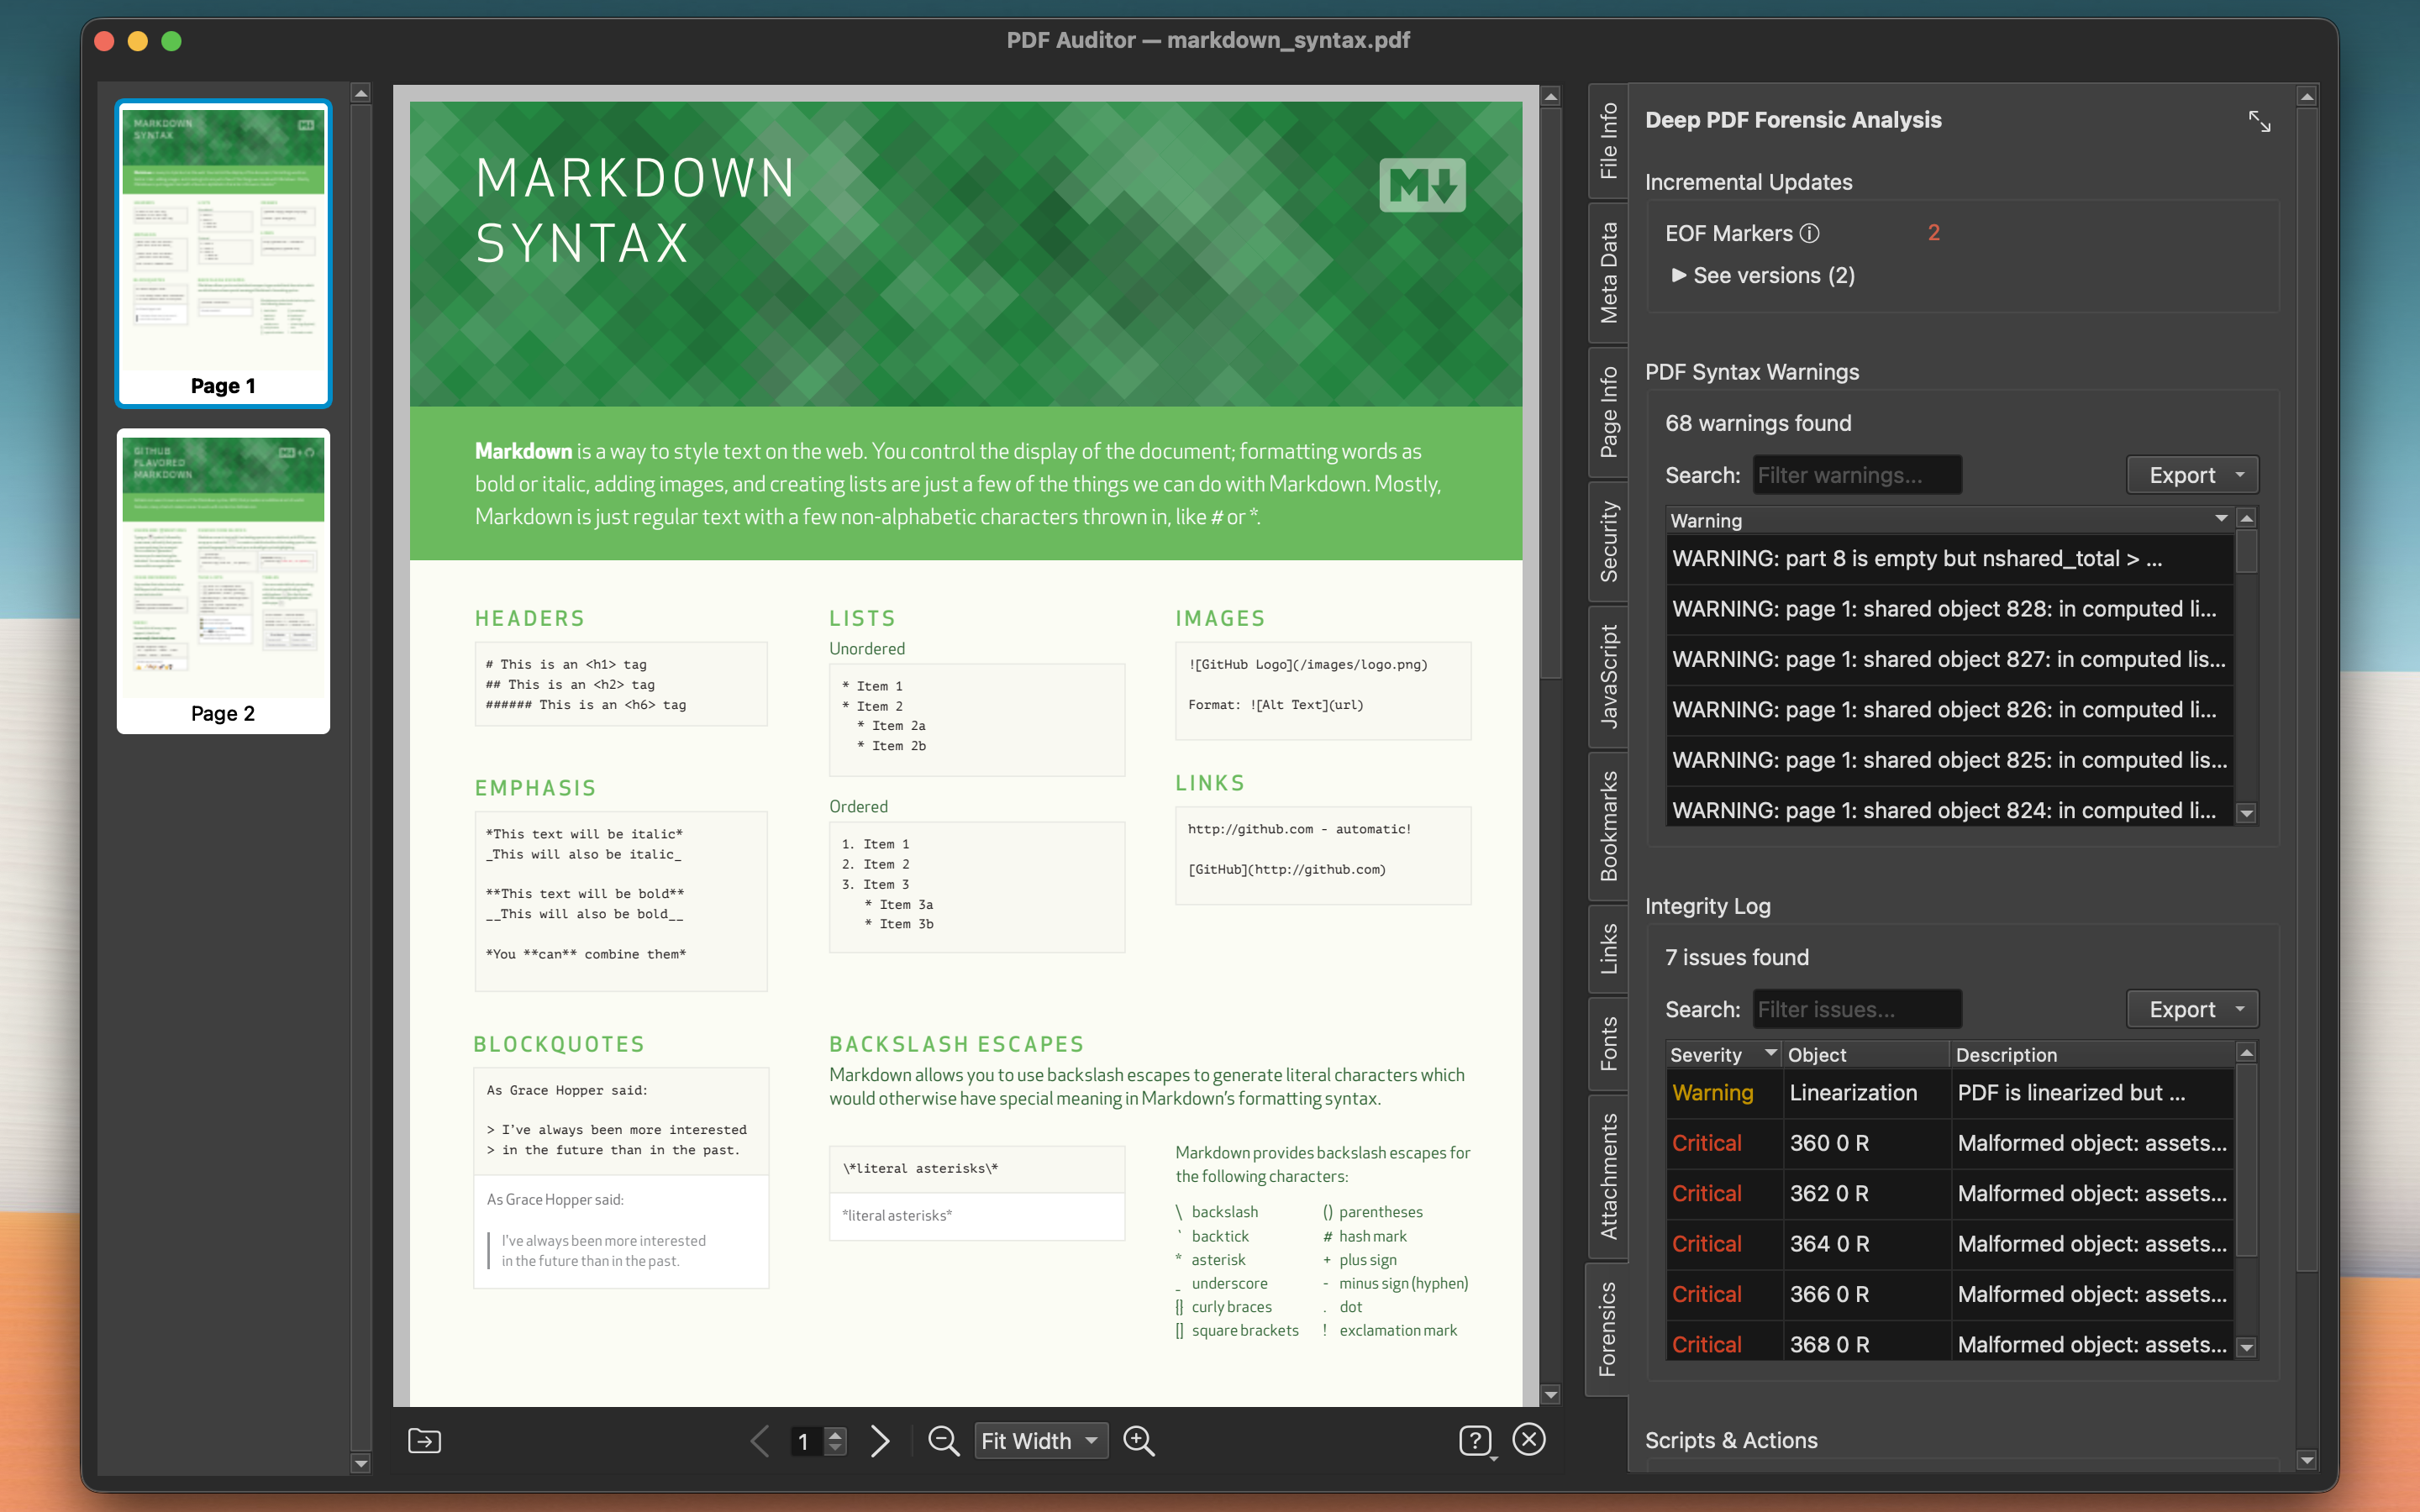Click the zoom out magnifier icon
Viewport: 2420px width, 1512px height.
[x=943, y=1440]
